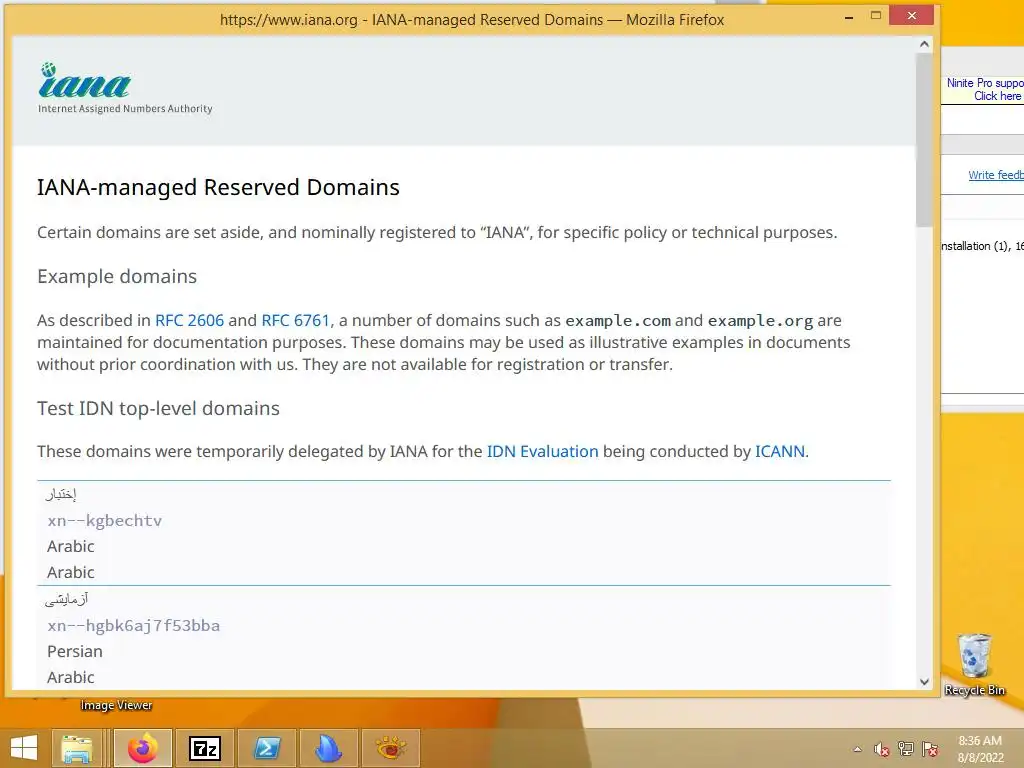This screenshot has width=1024, height=768.
Task: Click the xn--hgbk6aj7f53bba domain text
Action: coord(133,626)
